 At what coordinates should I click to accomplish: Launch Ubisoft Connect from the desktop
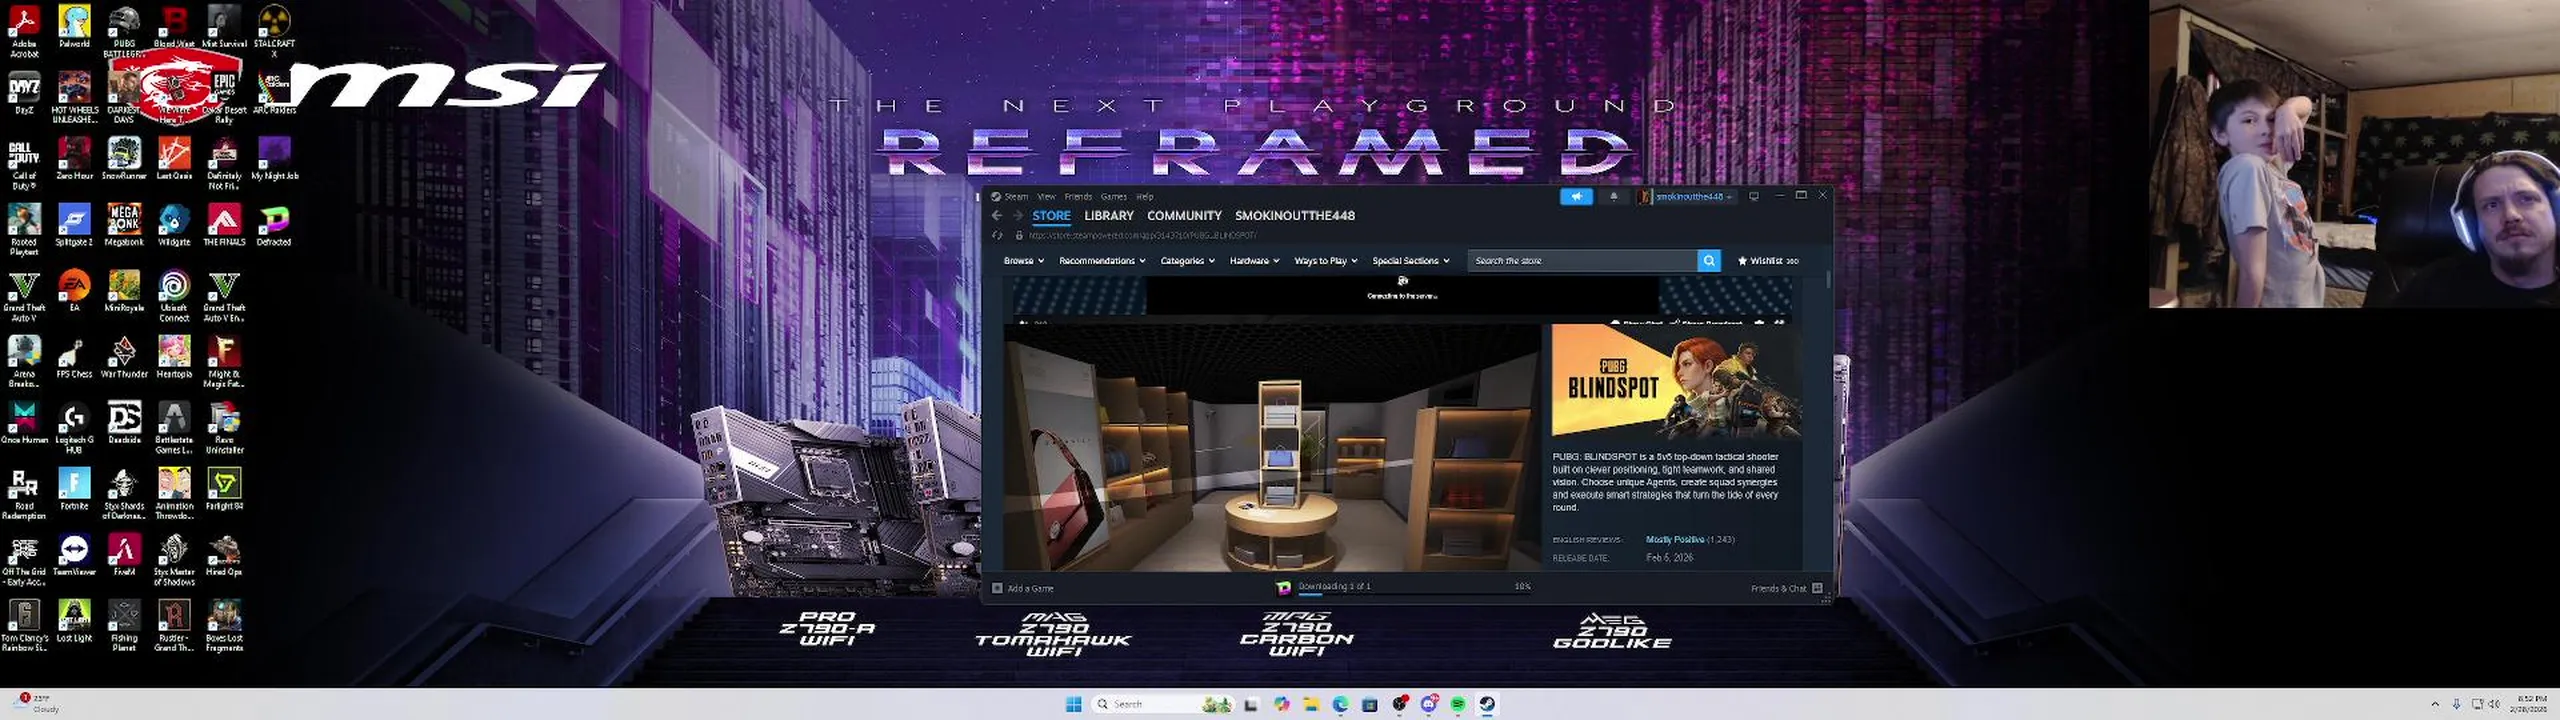pyautogui.click(x=174, y=296)
